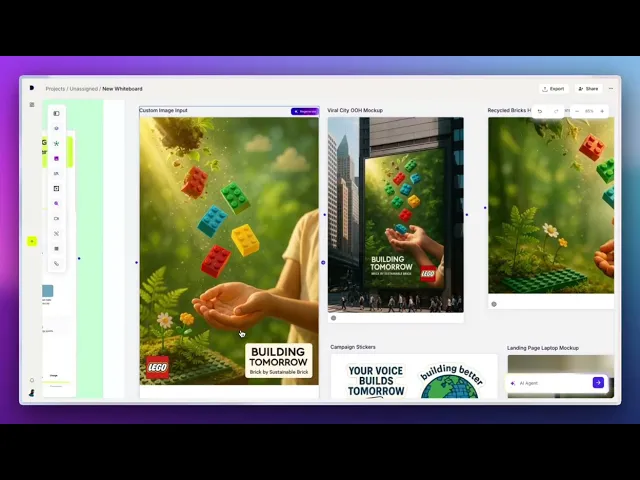Toggle the sidebar panel icon atop floating toolbar

(x=56, y=113)
